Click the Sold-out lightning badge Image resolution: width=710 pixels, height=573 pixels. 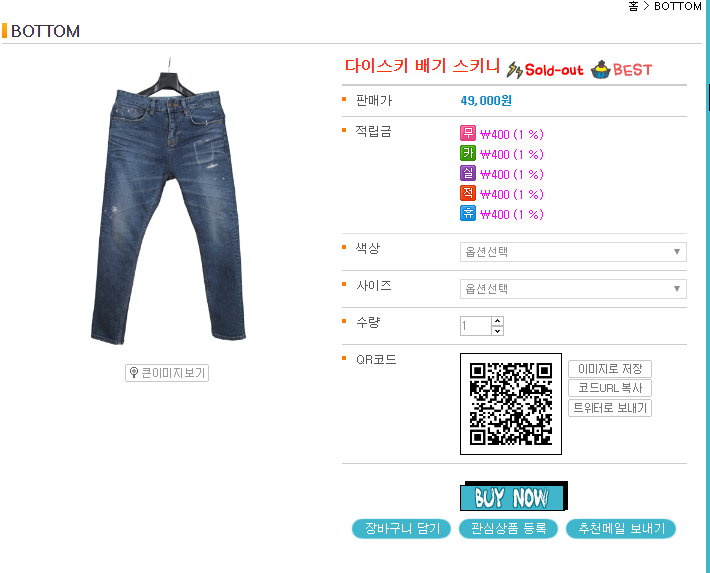pyautogui.click(x=545, y=70)
